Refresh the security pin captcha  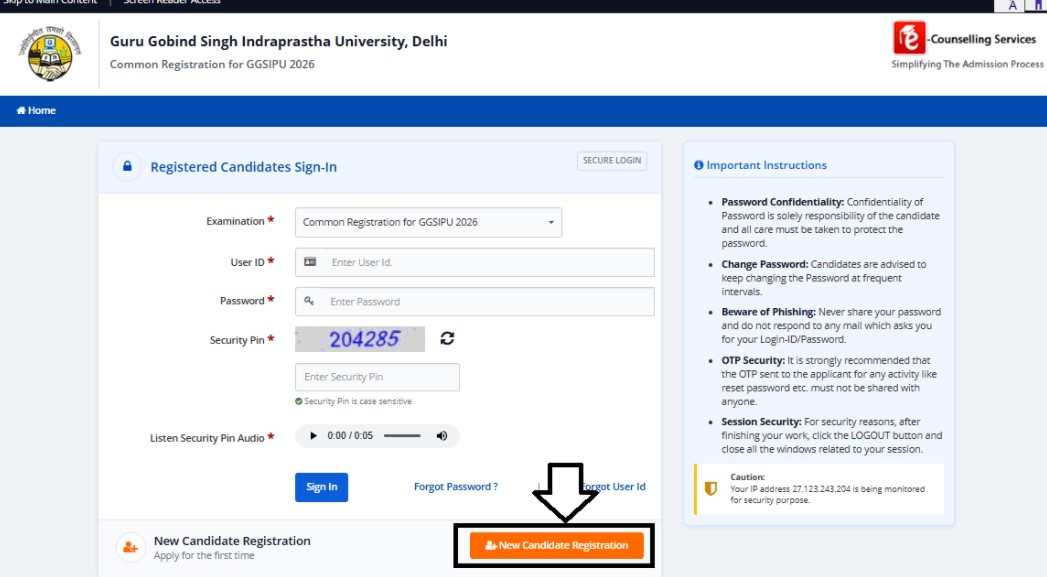point(447,339)
